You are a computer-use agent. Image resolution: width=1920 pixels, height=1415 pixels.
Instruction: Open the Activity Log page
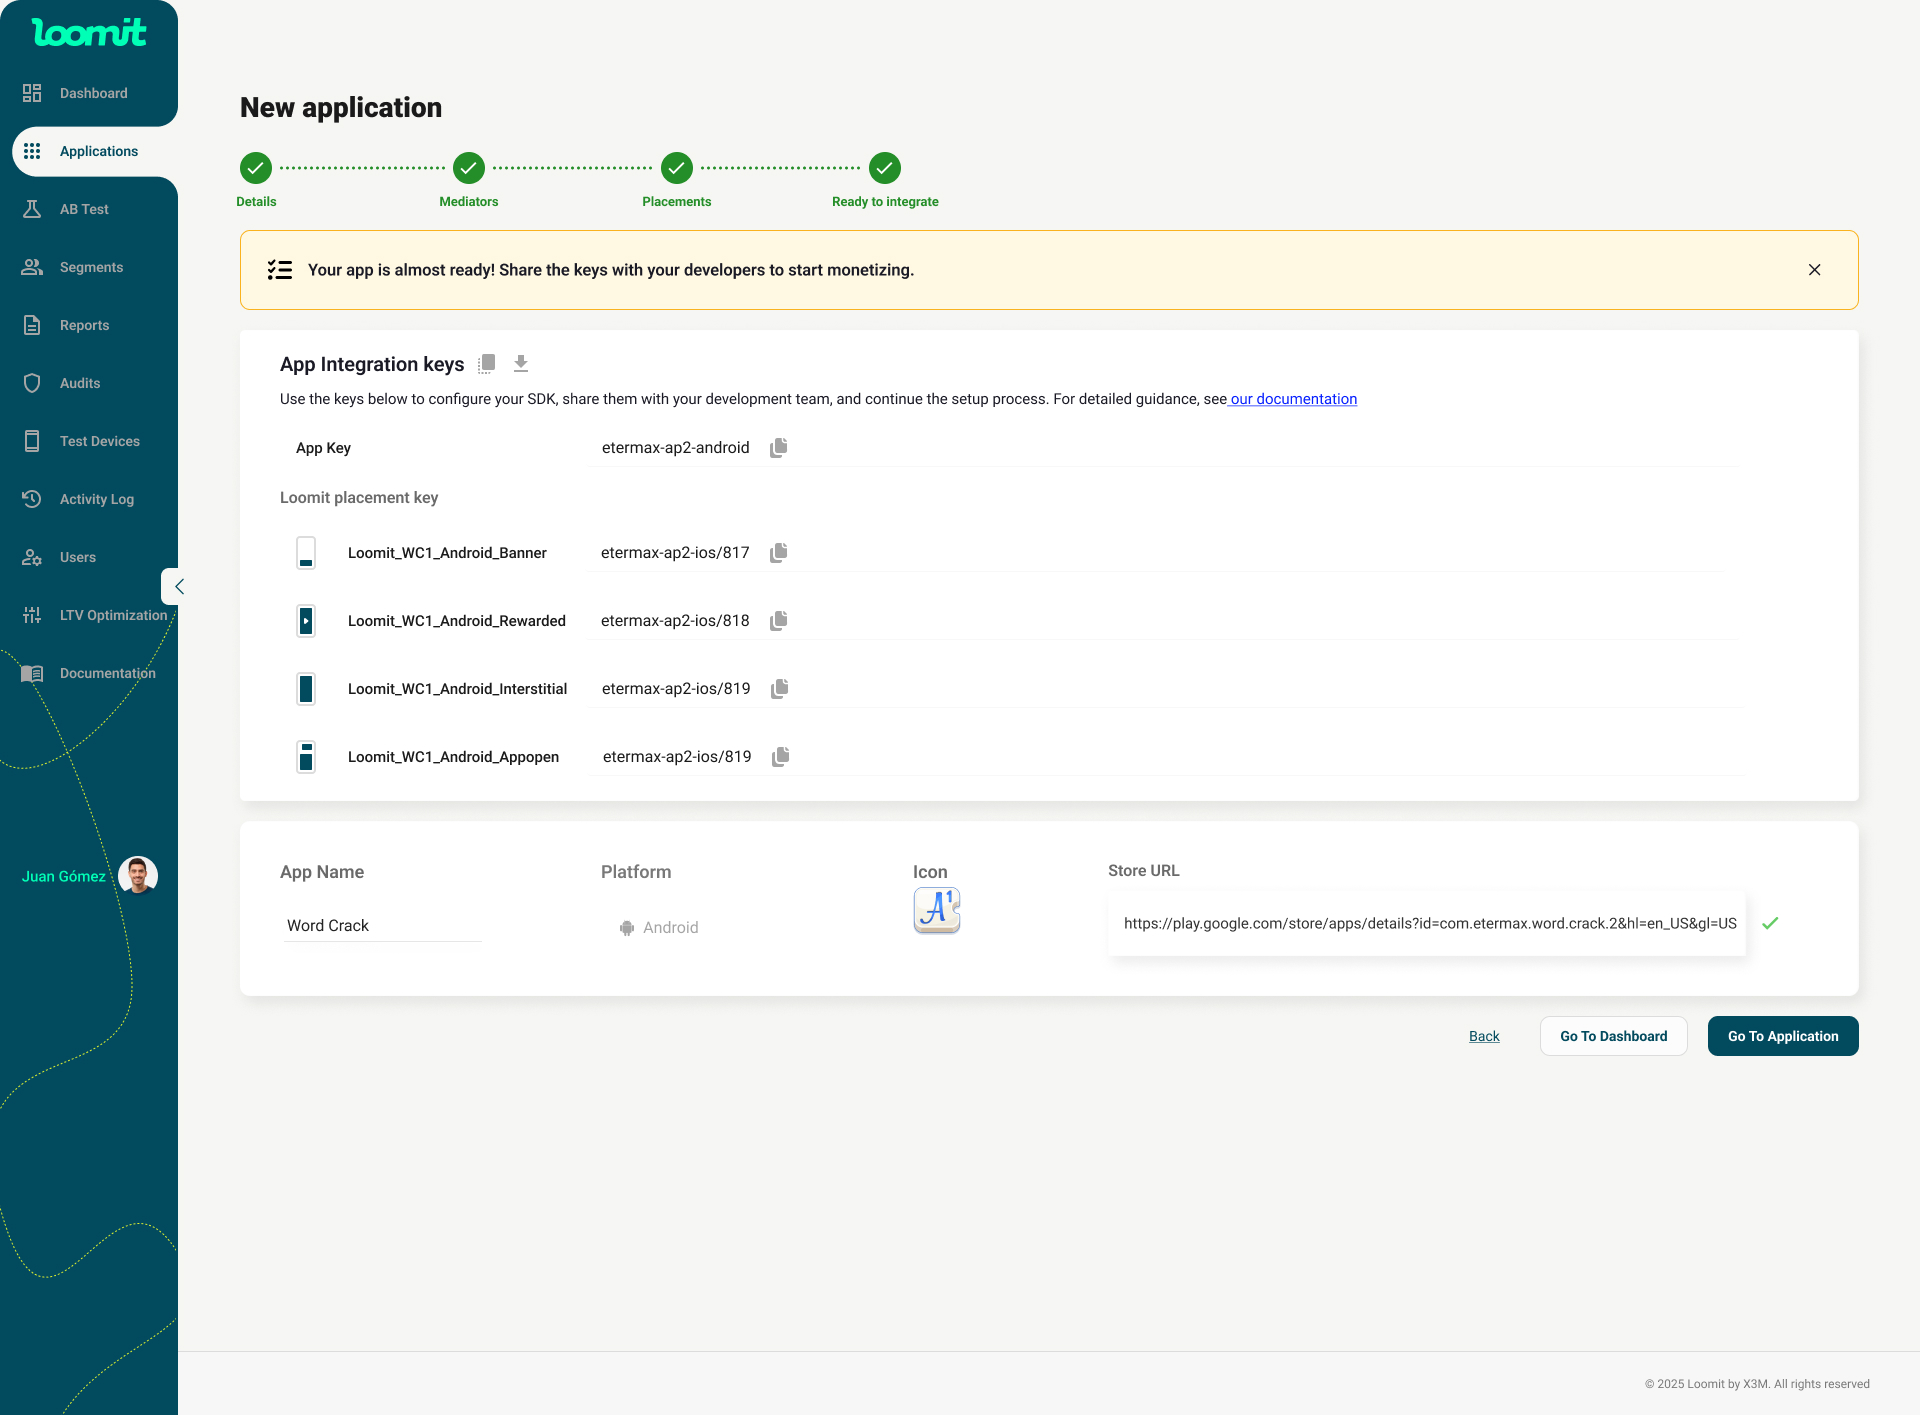tap(96, 499)
